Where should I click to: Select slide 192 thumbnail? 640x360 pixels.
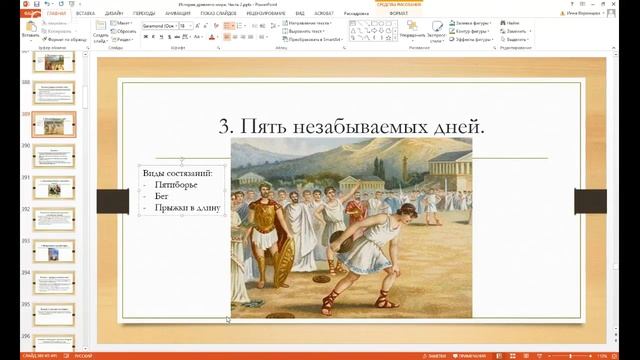(x=54, y=220)
